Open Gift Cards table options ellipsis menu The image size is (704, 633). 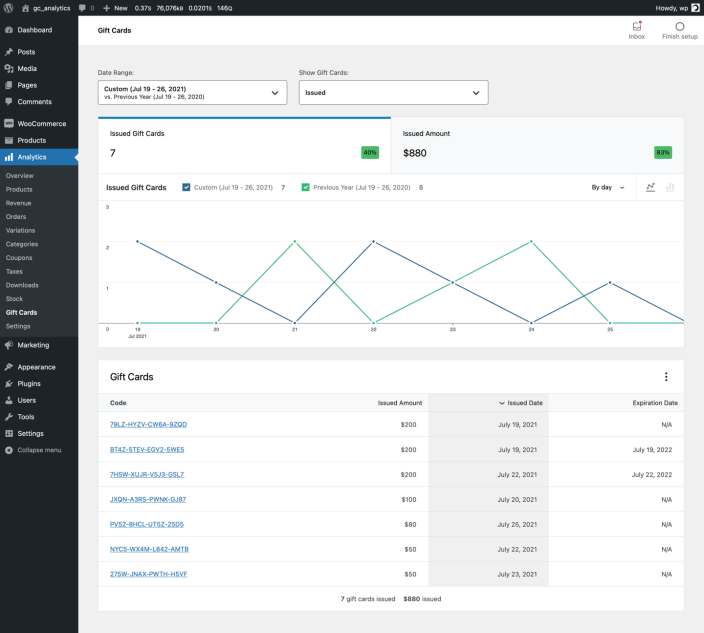(x=666, y=377)
